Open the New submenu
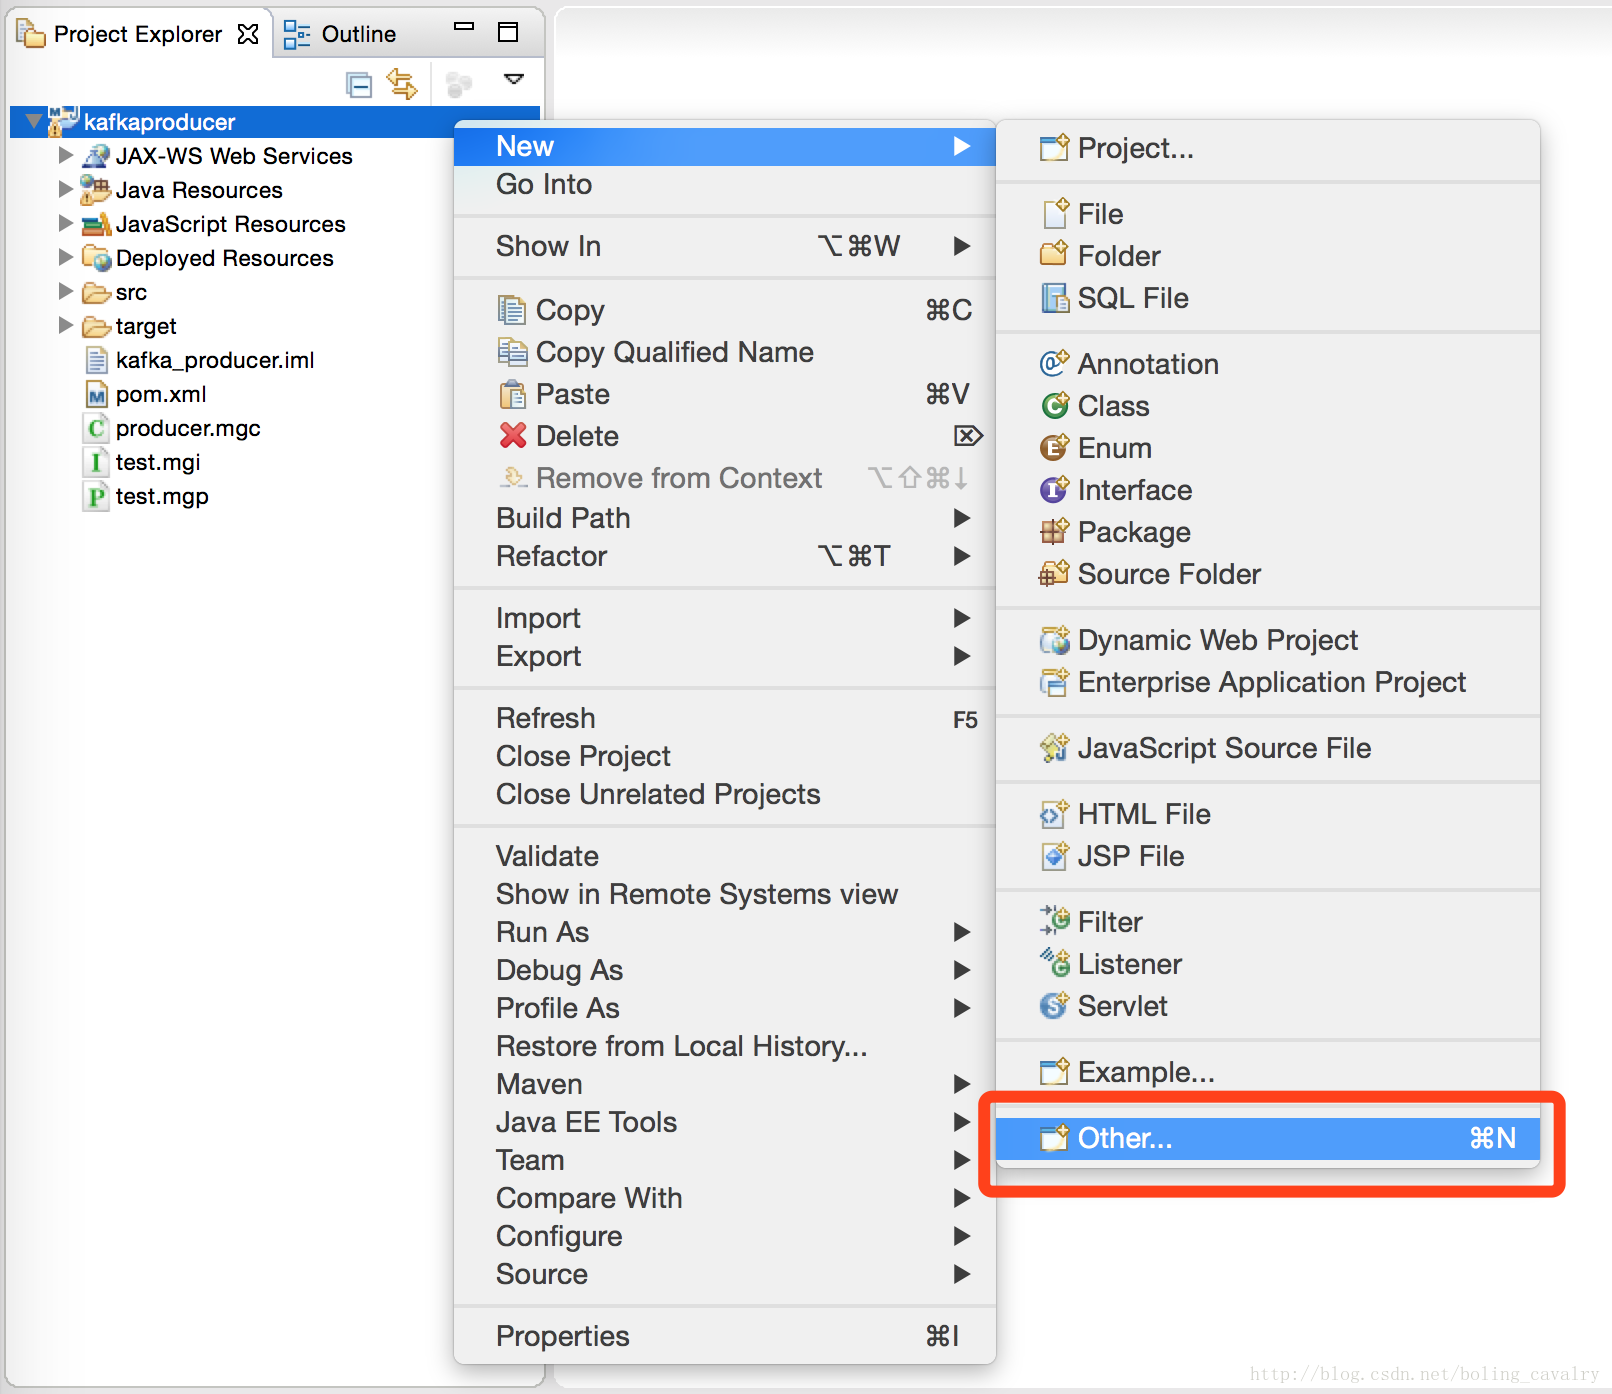 pos(725,146)
